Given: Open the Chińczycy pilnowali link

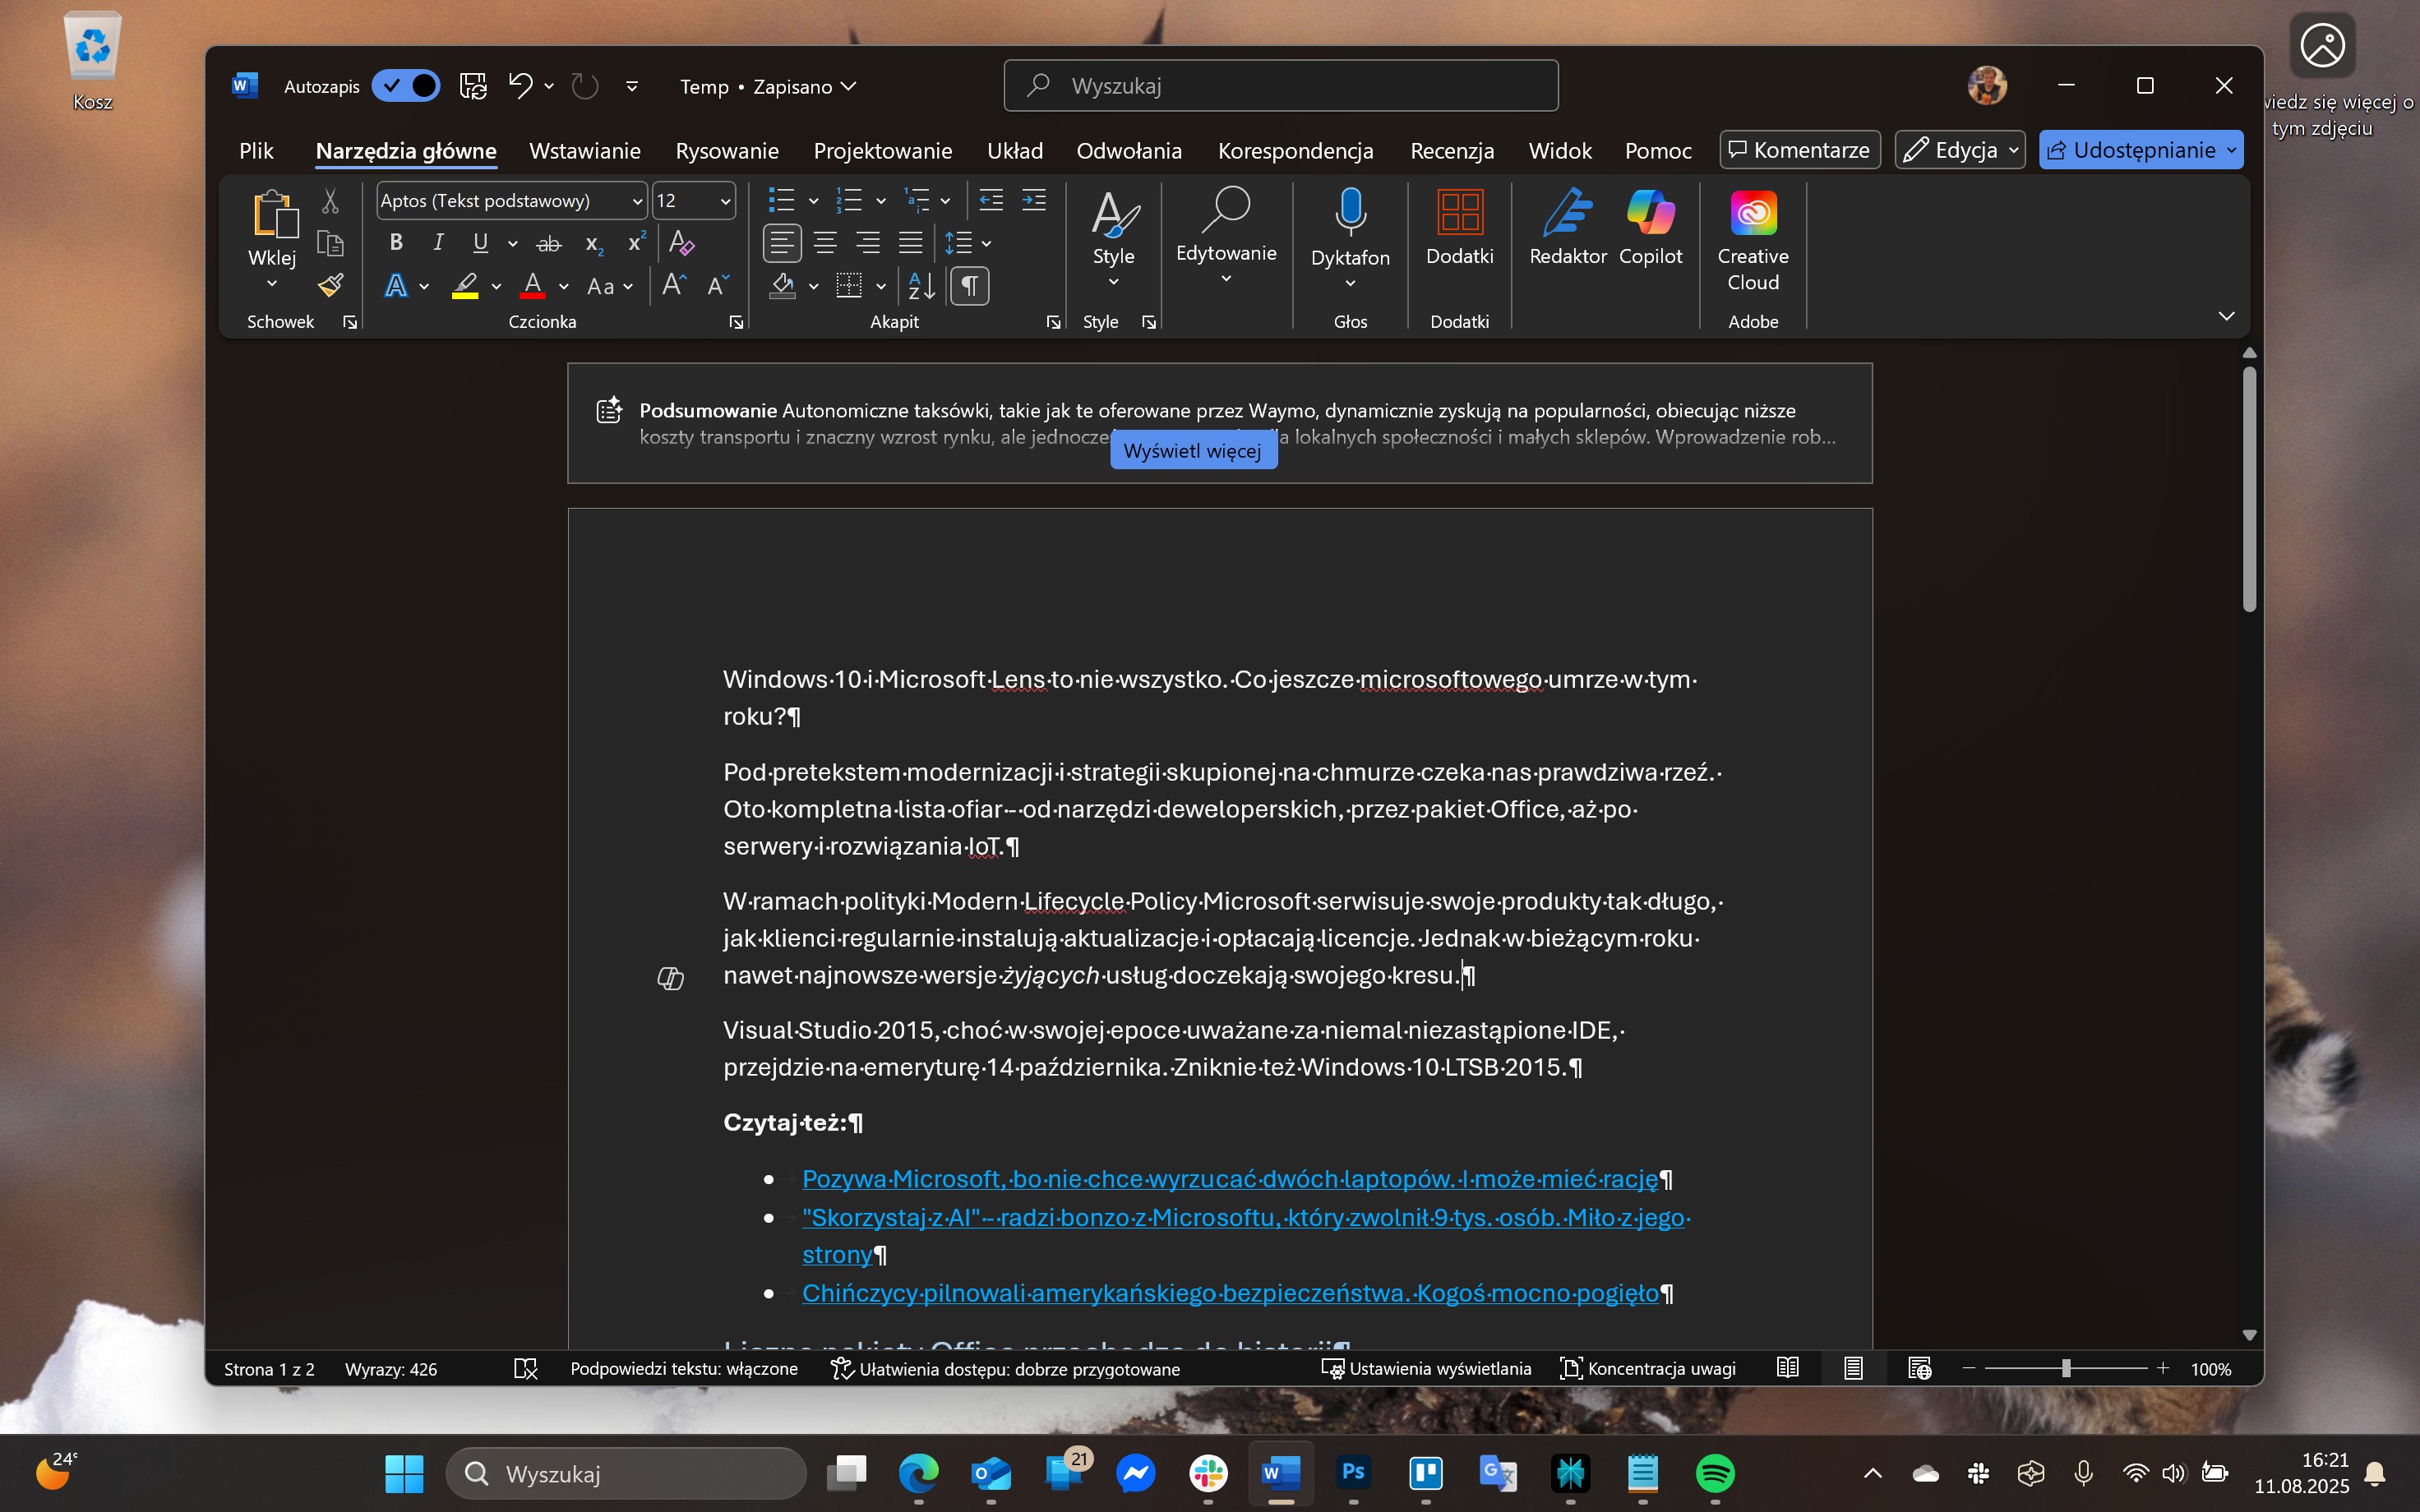Looking at the screenshot, I should pyautogui.click(x=1230, y=1293).
